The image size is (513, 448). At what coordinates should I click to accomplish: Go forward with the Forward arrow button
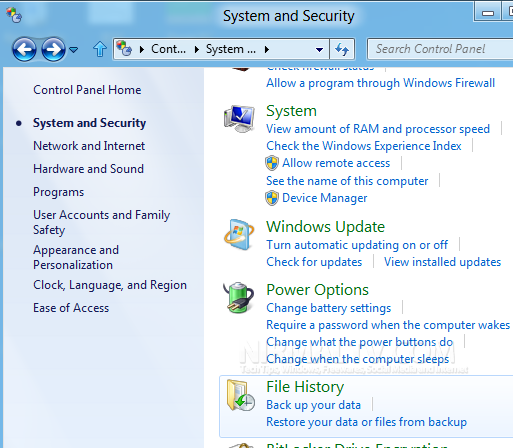click(53, 49)
